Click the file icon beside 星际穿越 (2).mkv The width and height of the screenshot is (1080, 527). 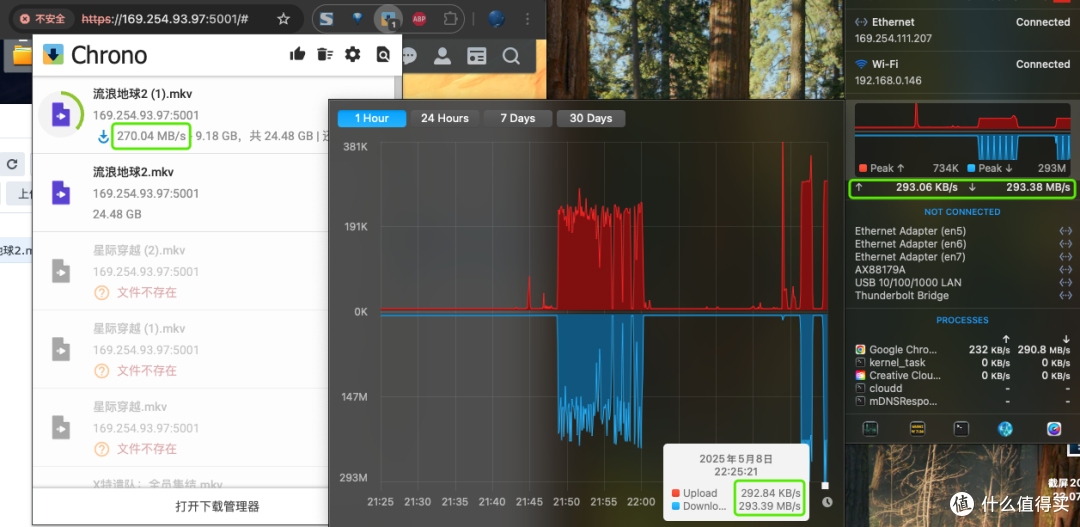click(61, 271)
